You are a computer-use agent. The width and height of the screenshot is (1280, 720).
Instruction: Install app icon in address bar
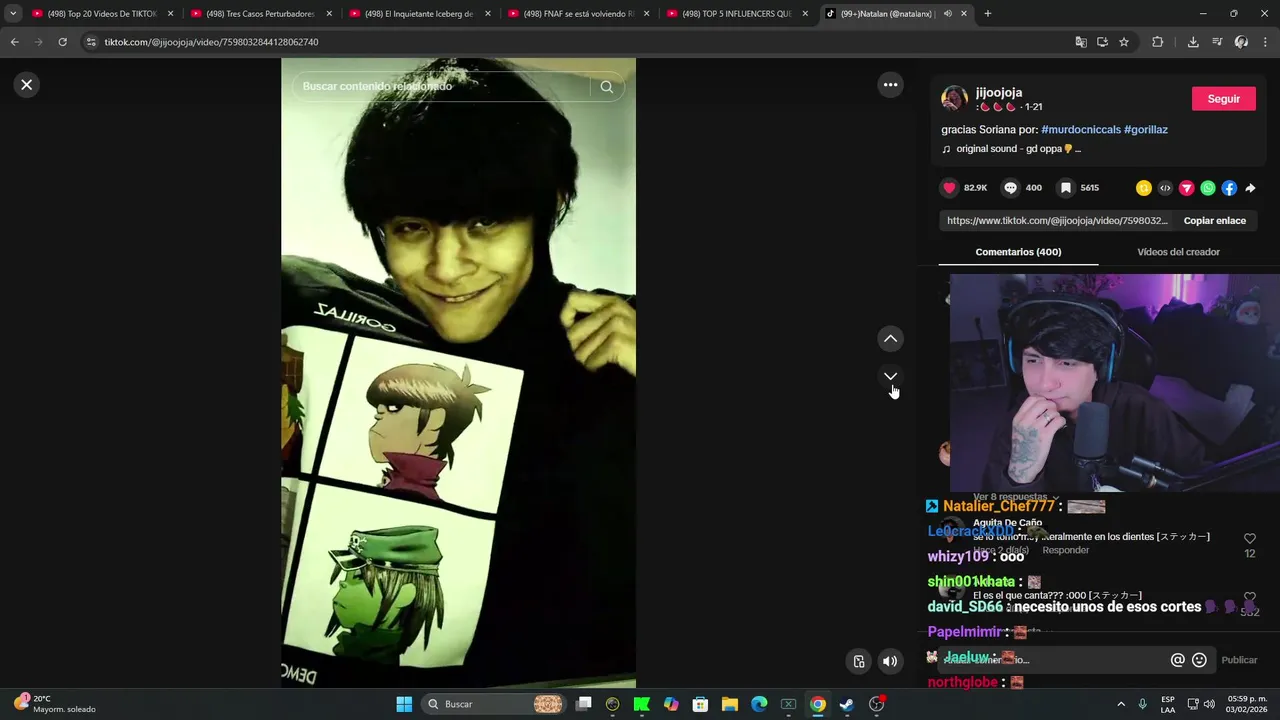coord(1102,42)
